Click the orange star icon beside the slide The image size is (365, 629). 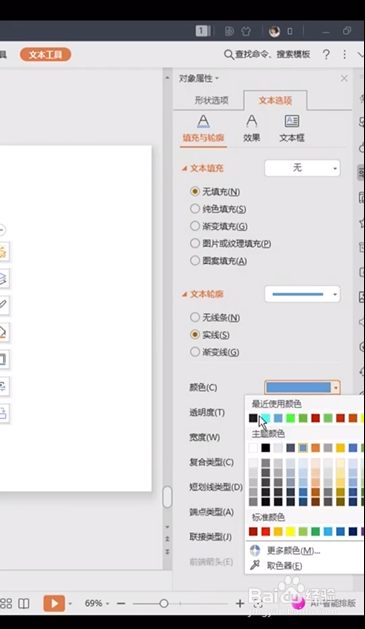pos(3,252)
